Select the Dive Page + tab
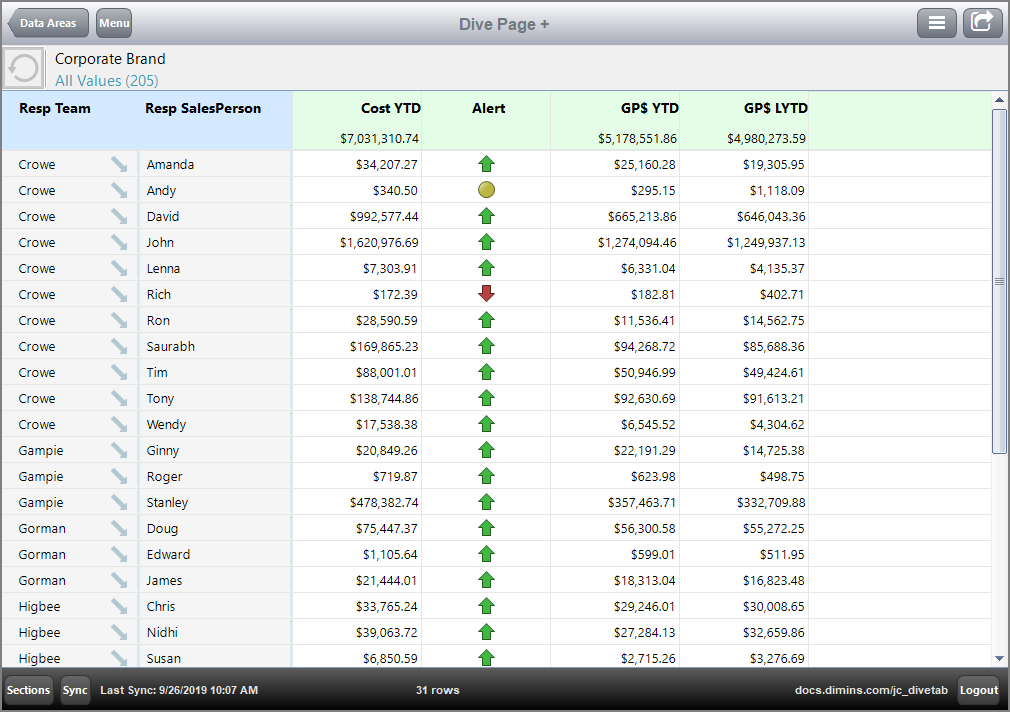The image size is (1010, 712). 503,23
